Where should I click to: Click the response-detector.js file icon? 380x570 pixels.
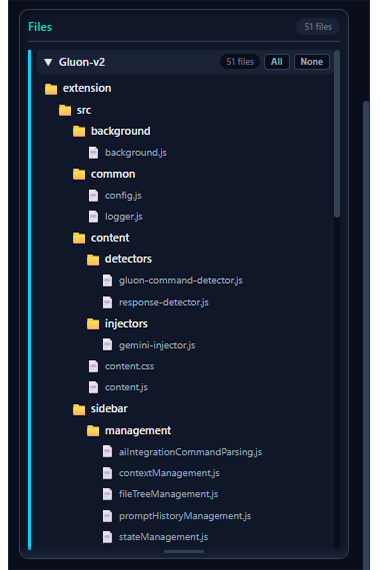click(x=107, y=302)
